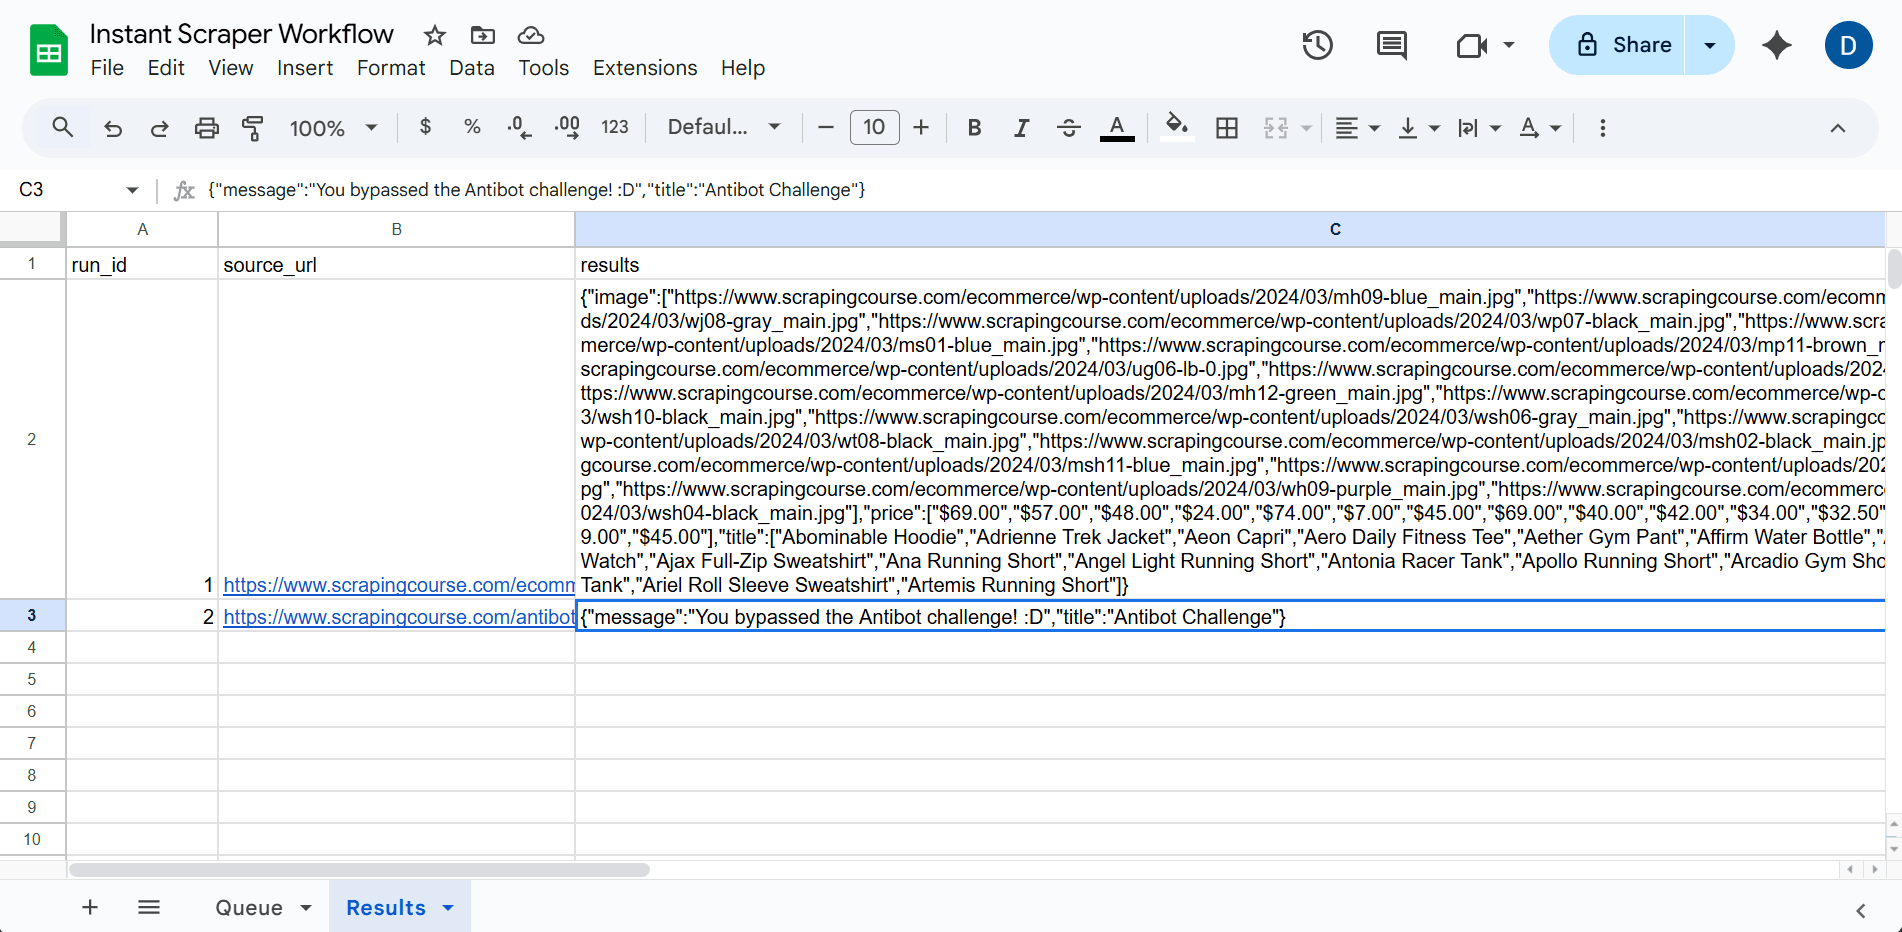Click Name box showing C3

68,190
